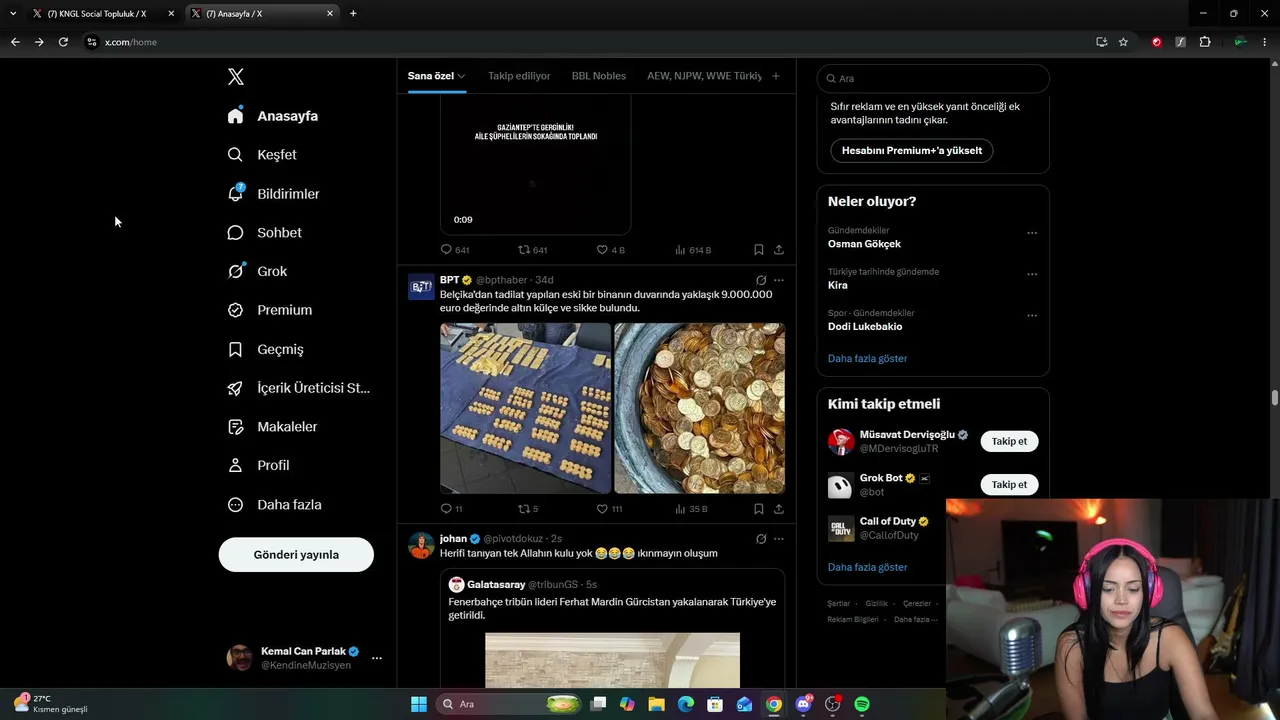Viewport: 1280px width, 720px height.
Task: Open the Chrome extensions puzzle menu
Action: [x=1205, y=42]
